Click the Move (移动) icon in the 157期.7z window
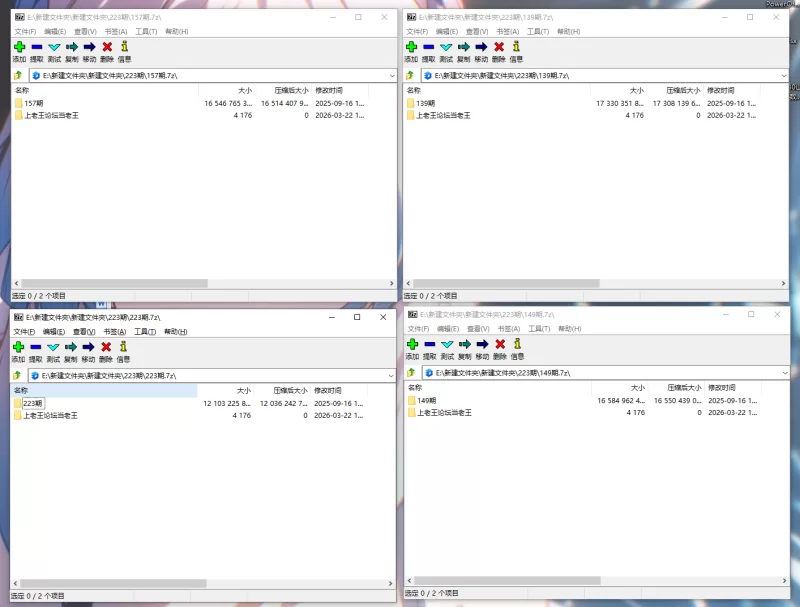800x607 pixels. 89,47
